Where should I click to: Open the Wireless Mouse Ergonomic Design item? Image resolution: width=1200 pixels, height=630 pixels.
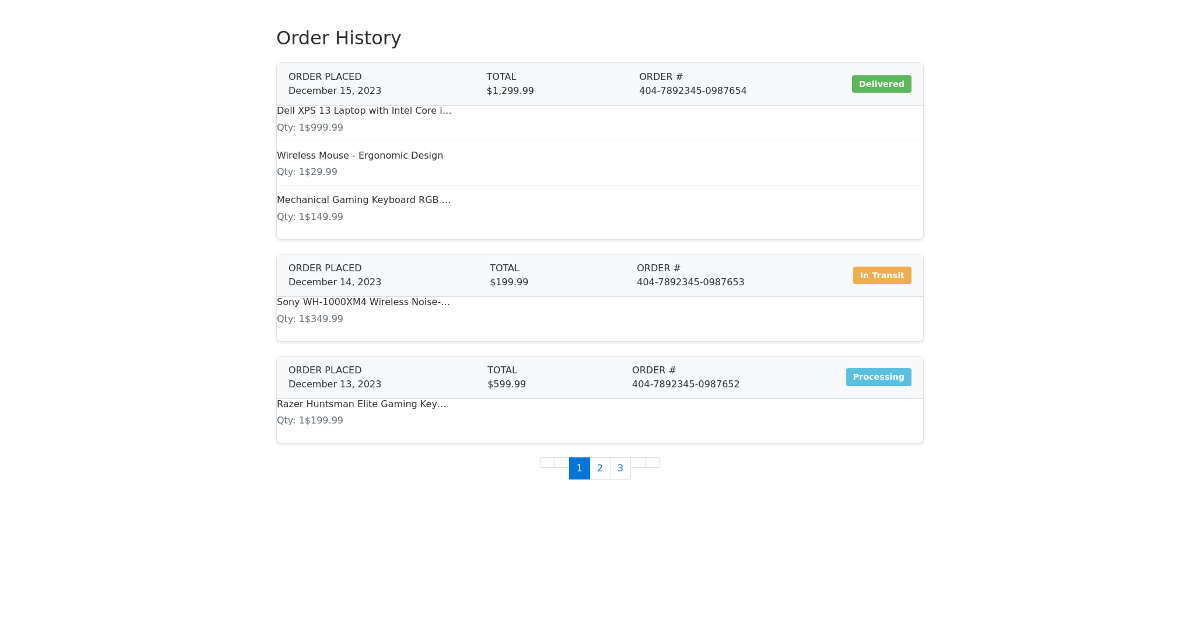pos(360,155)
